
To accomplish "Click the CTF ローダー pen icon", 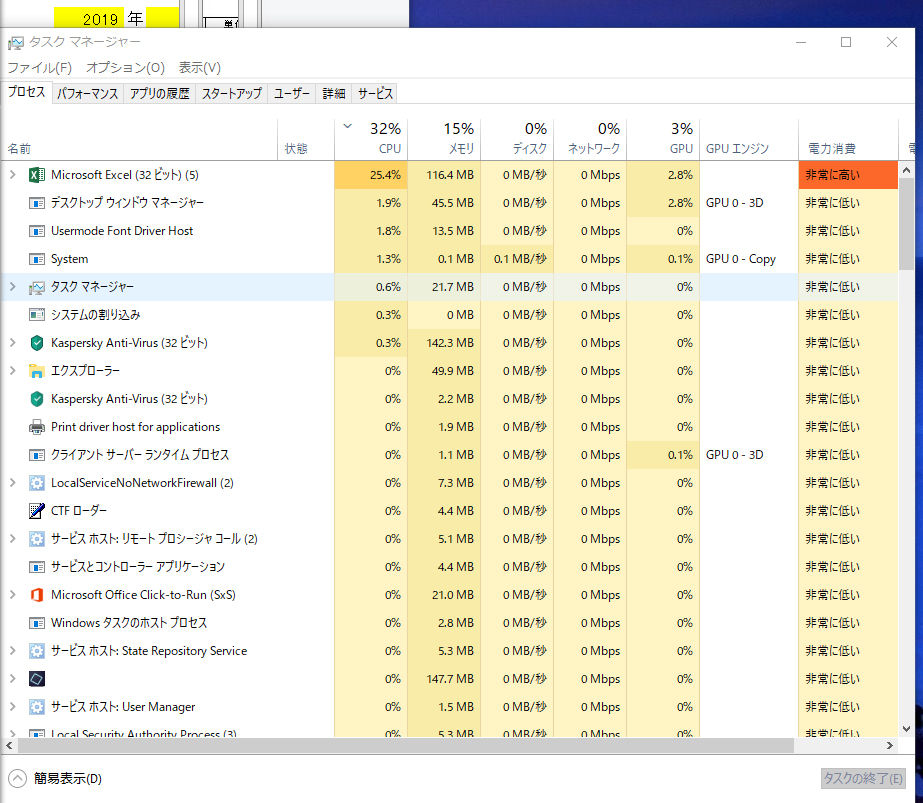I will coord(36,510).
